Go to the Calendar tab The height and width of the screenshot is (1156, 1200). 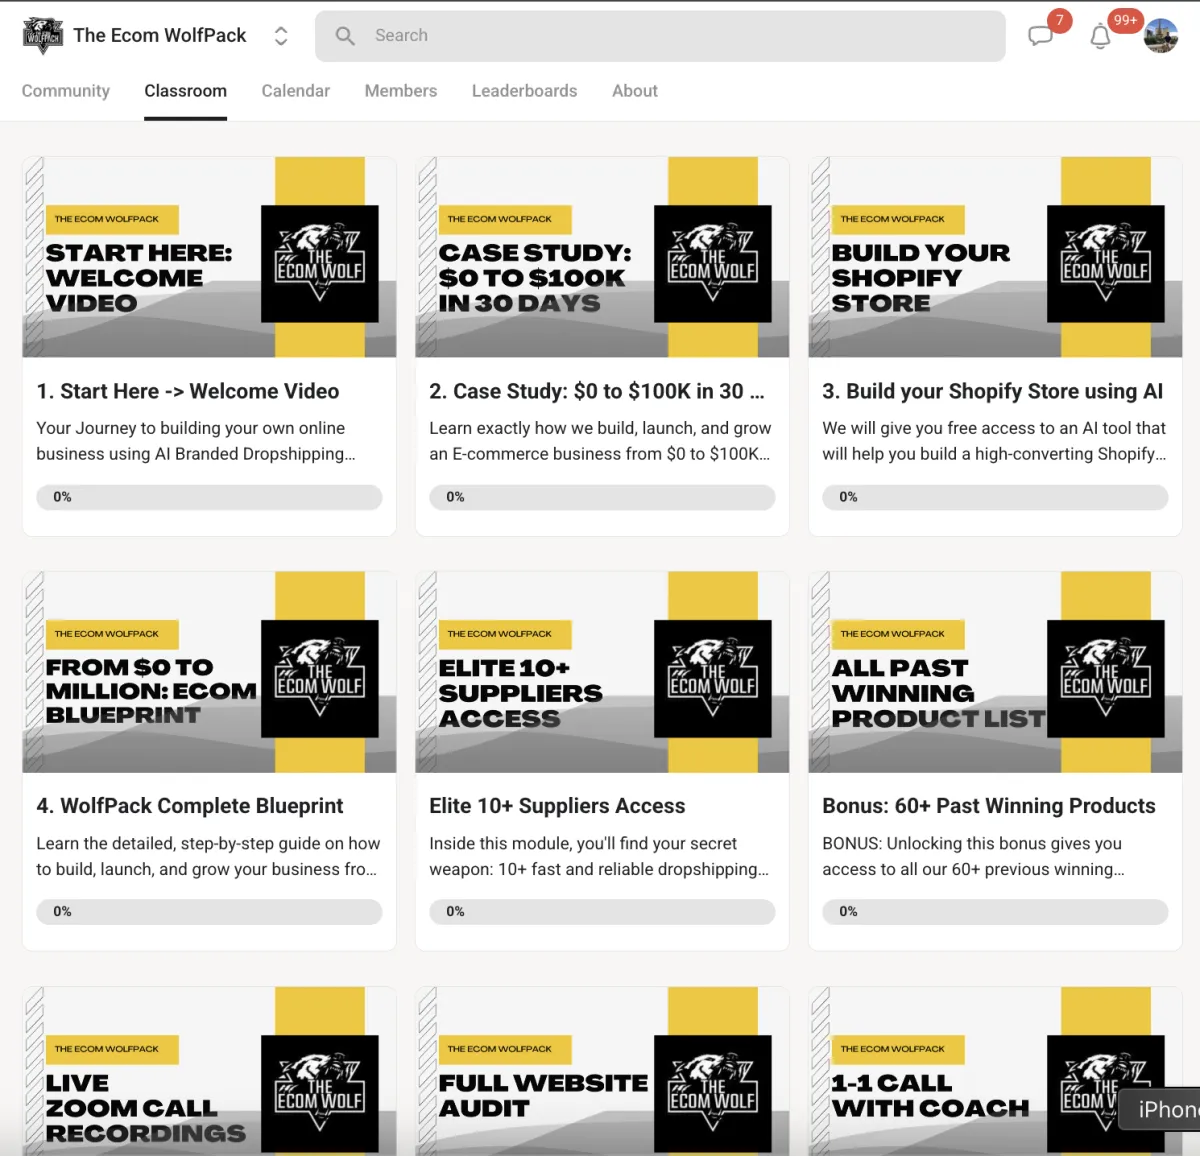[x=296, y=91]
